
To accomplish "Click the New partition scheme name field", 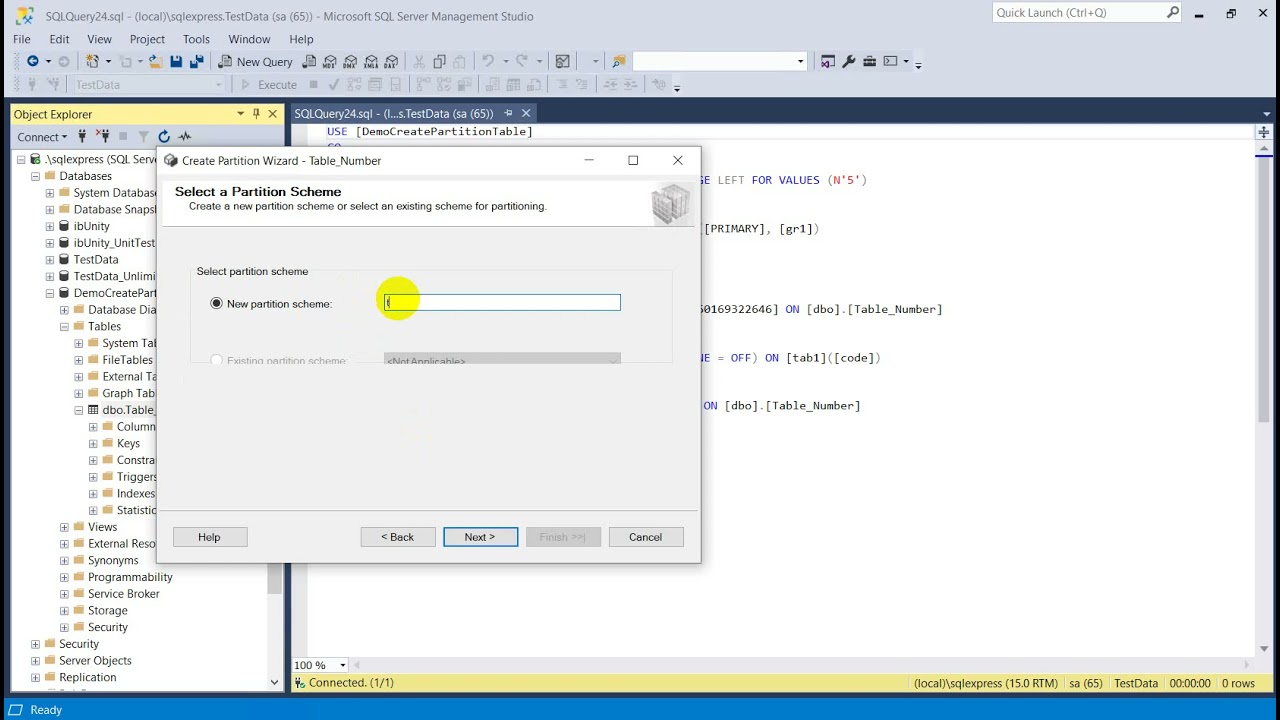I will pos(502,302).
